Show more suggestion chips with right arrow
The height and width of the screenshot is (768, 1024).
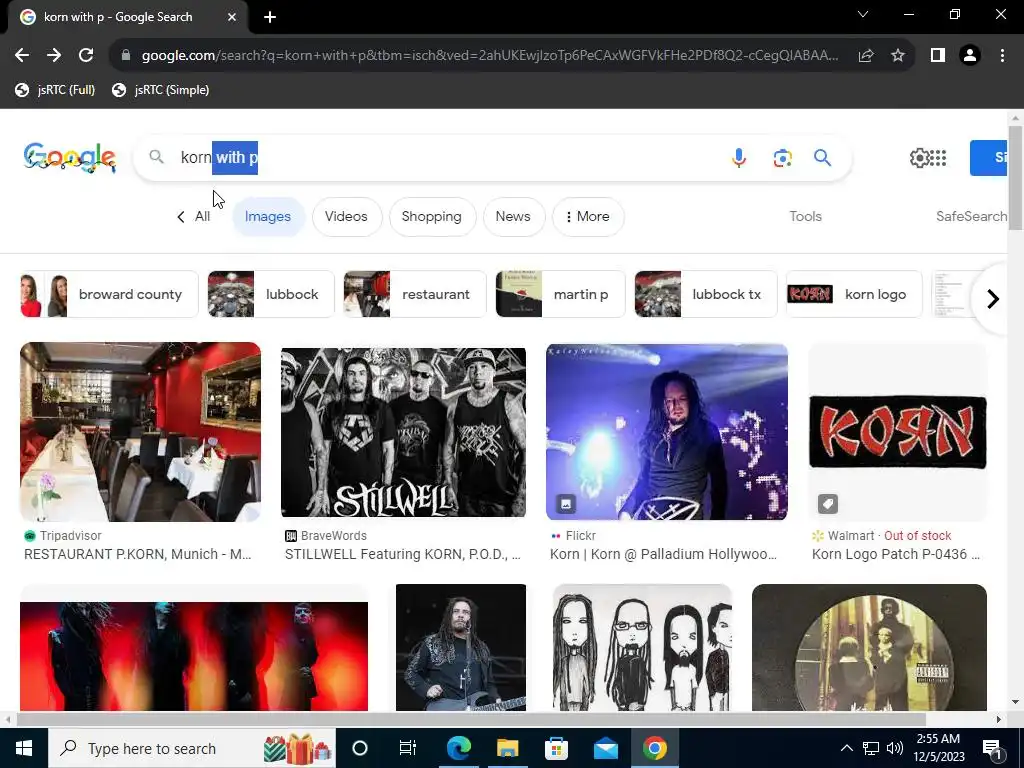(993, 299)
